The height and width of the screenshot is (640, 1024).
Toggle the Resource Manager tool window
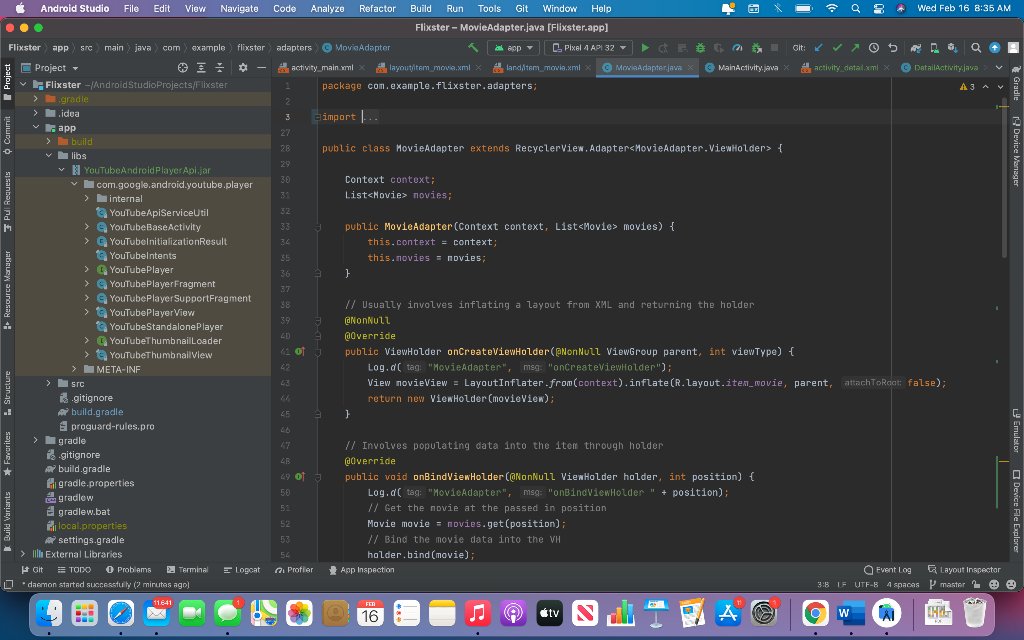click(7, 291)
